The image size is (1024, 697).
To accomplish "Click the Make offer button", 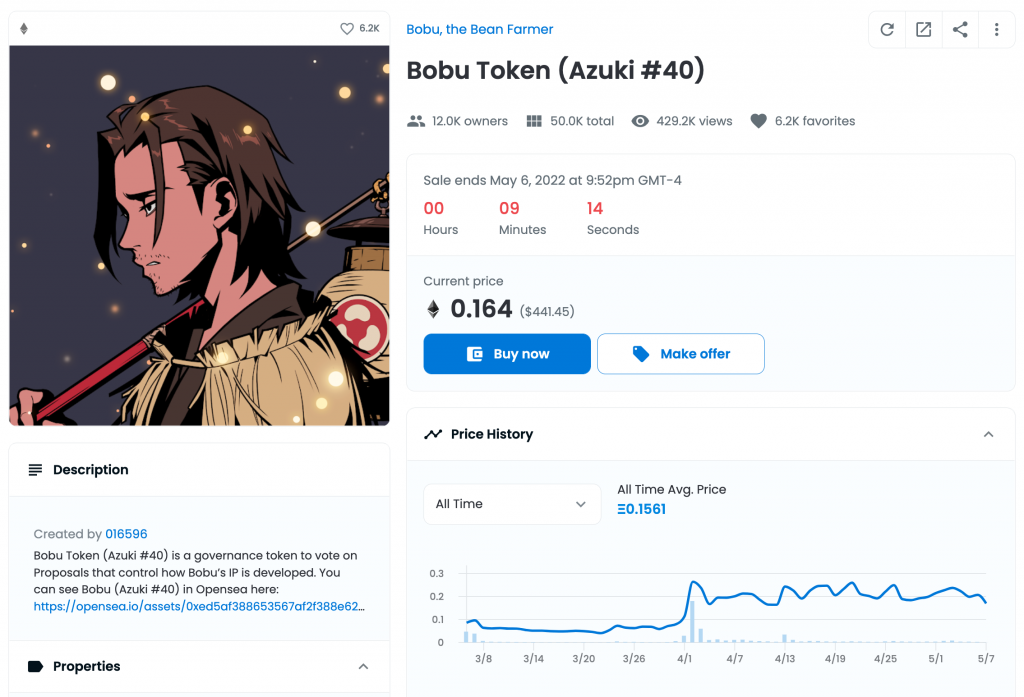I will [680, 354].
